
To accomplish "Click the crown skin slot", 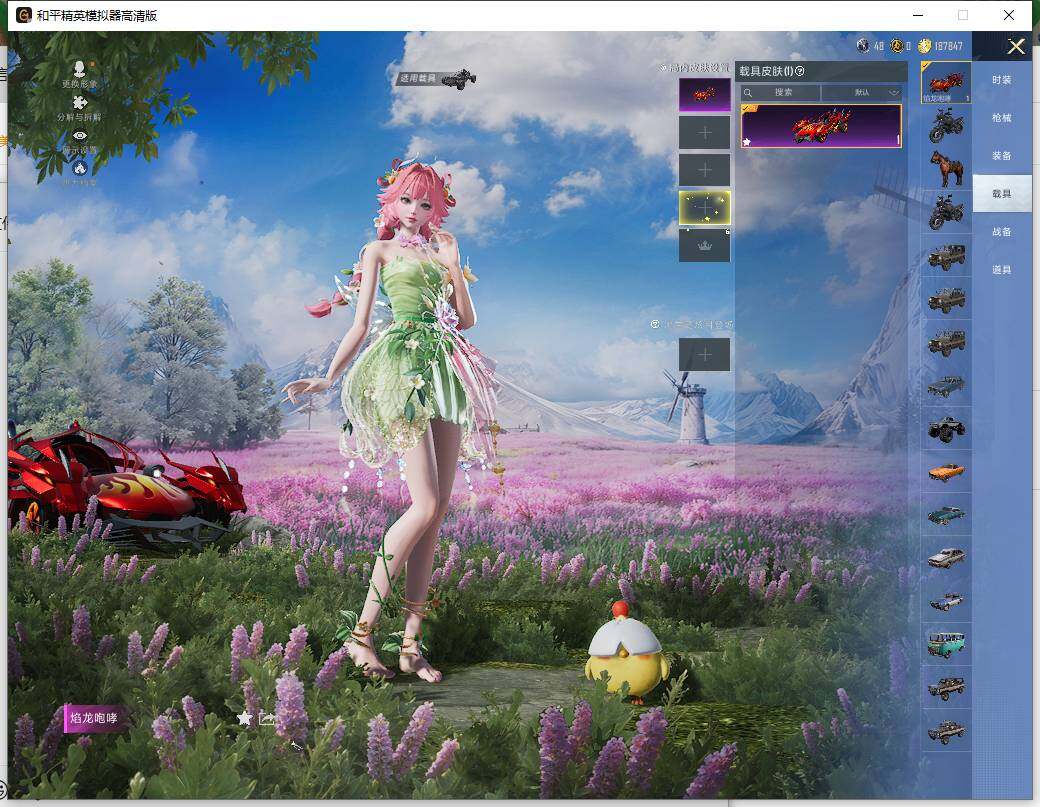I will pyautogui.click(x=704, y=245).
